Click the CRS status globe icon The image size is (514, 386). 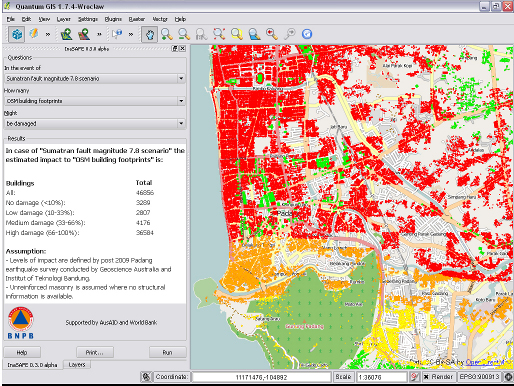[x=508, y=377]
